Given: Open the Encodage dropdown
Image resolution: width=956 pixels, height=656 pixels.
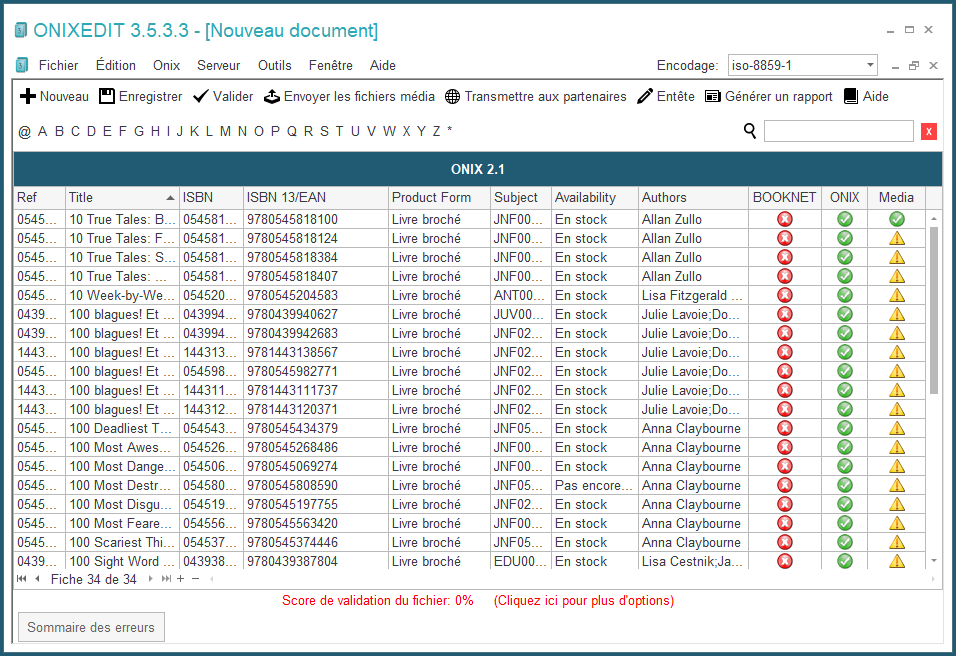Looking at the screenshot, I should click(870, 65).
